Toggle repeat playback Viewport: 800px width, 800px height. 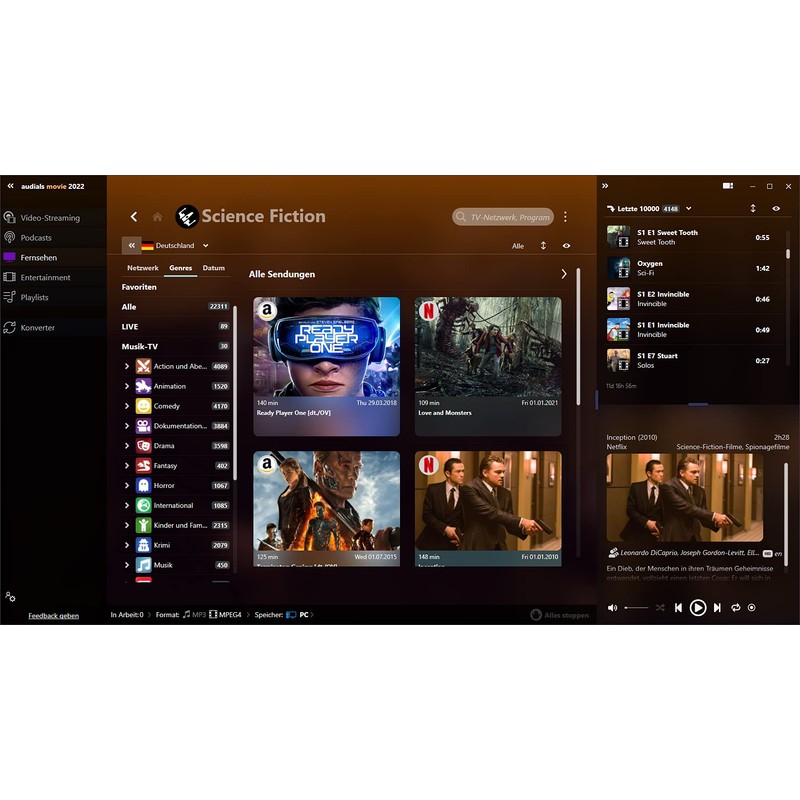coord(736,608)
